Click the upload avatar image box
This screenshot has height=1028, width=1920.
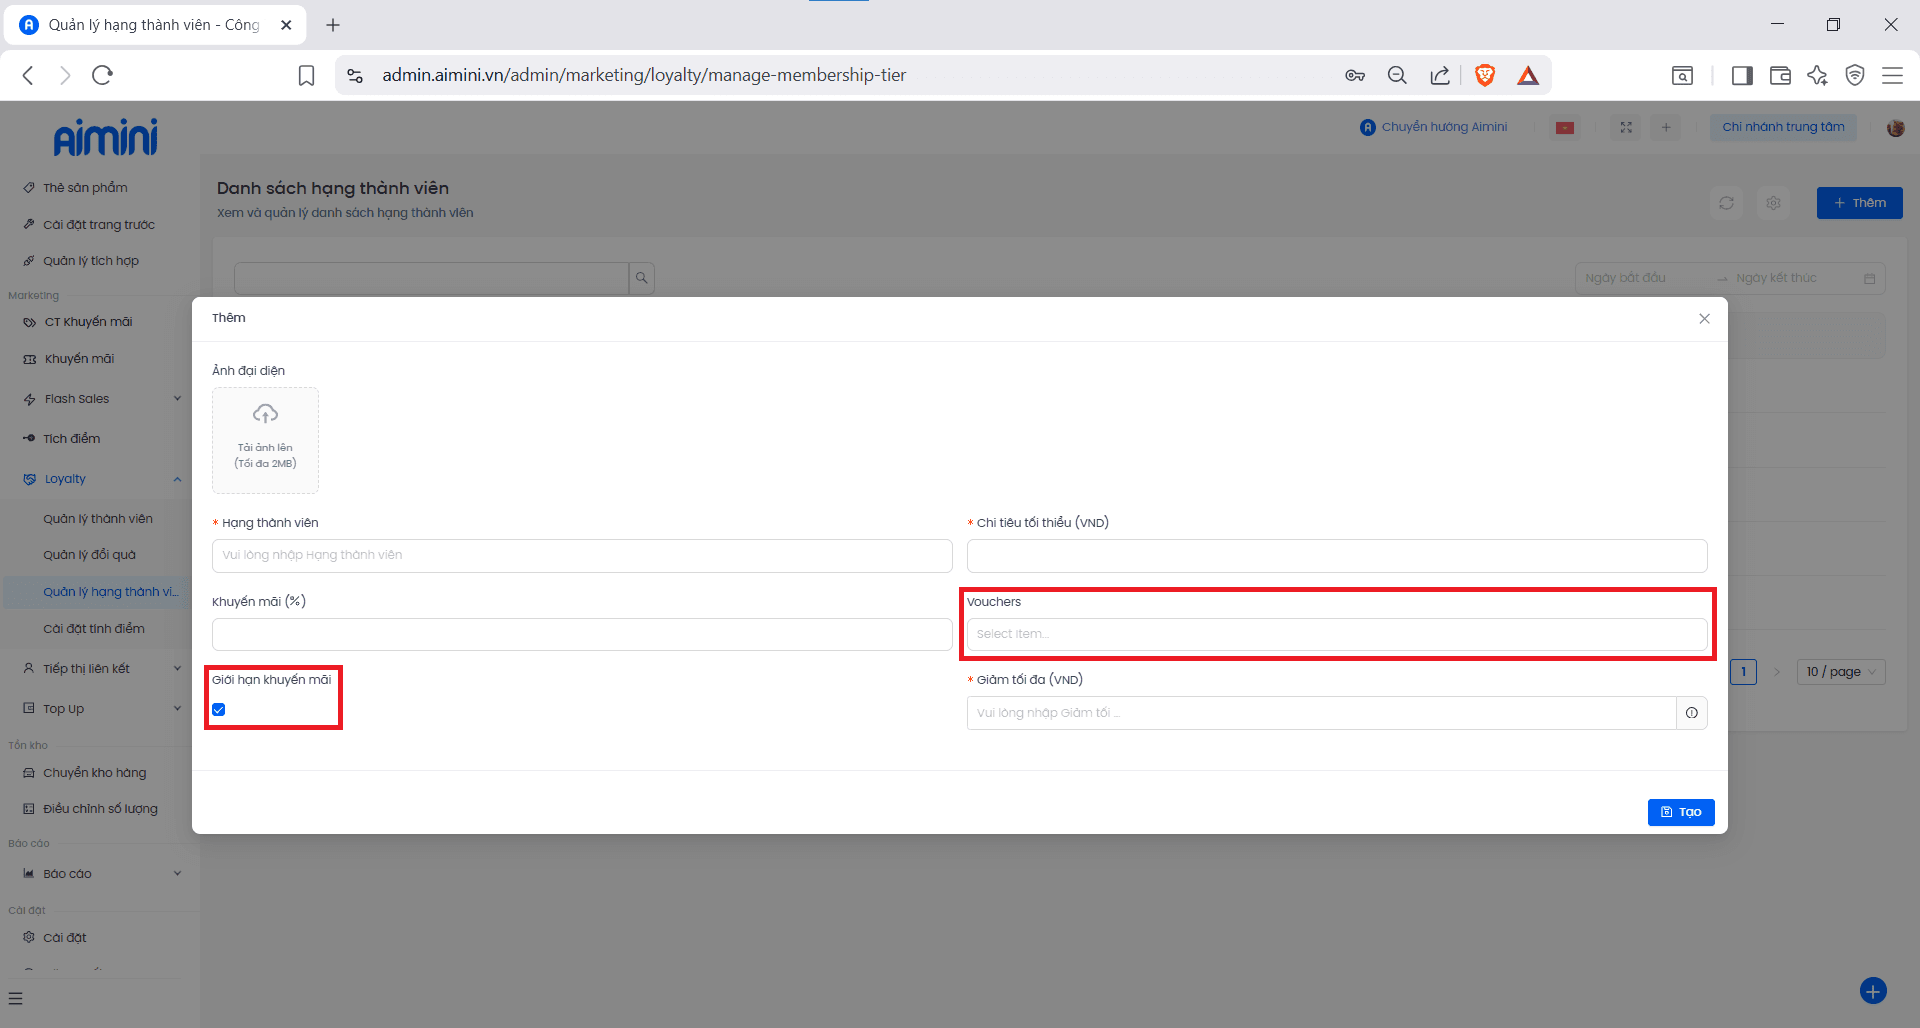[265, 440]
